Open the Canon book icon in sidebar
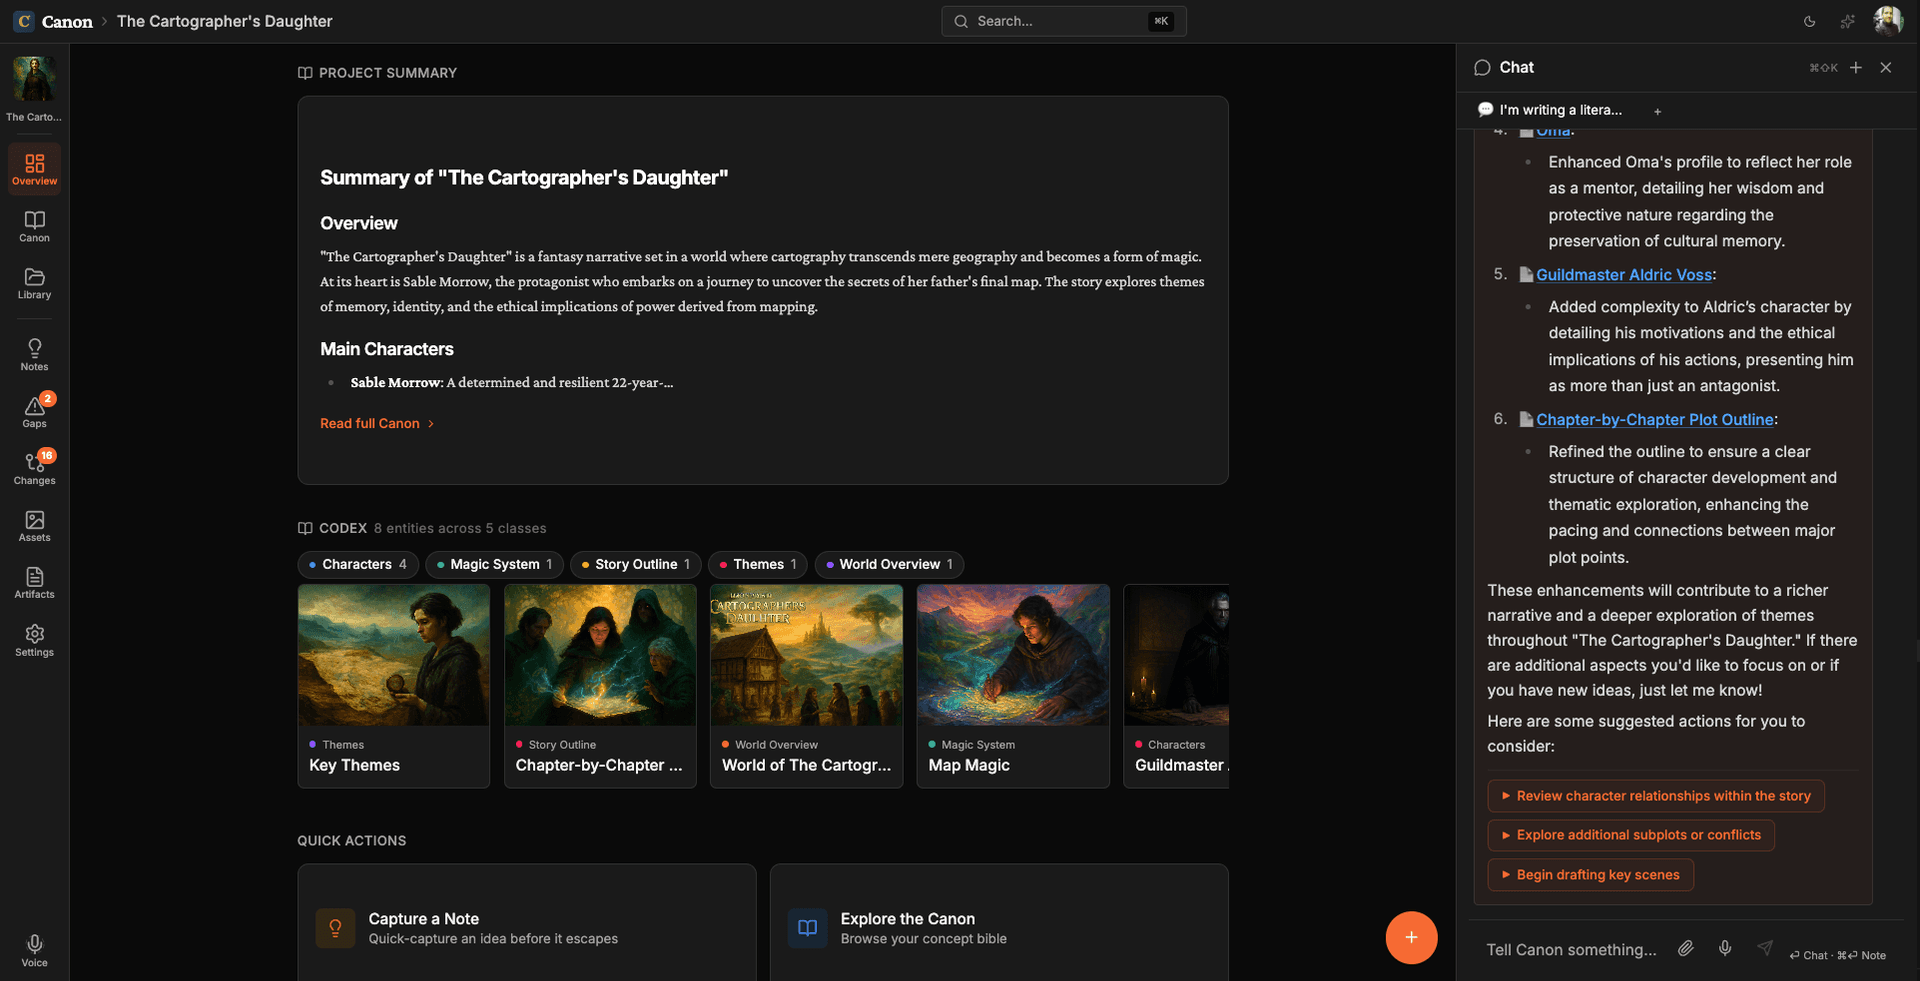 [34, 225]
